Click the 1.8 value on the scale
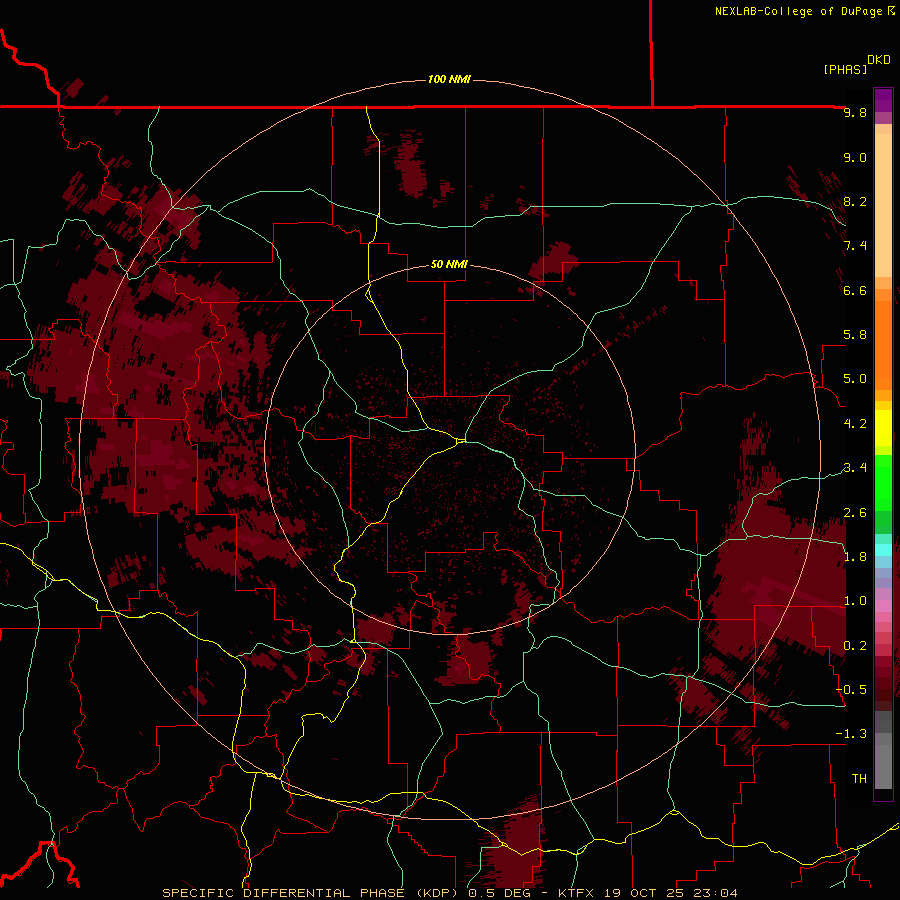Viewport: 900px width, 900px height. tap(855, 557)
